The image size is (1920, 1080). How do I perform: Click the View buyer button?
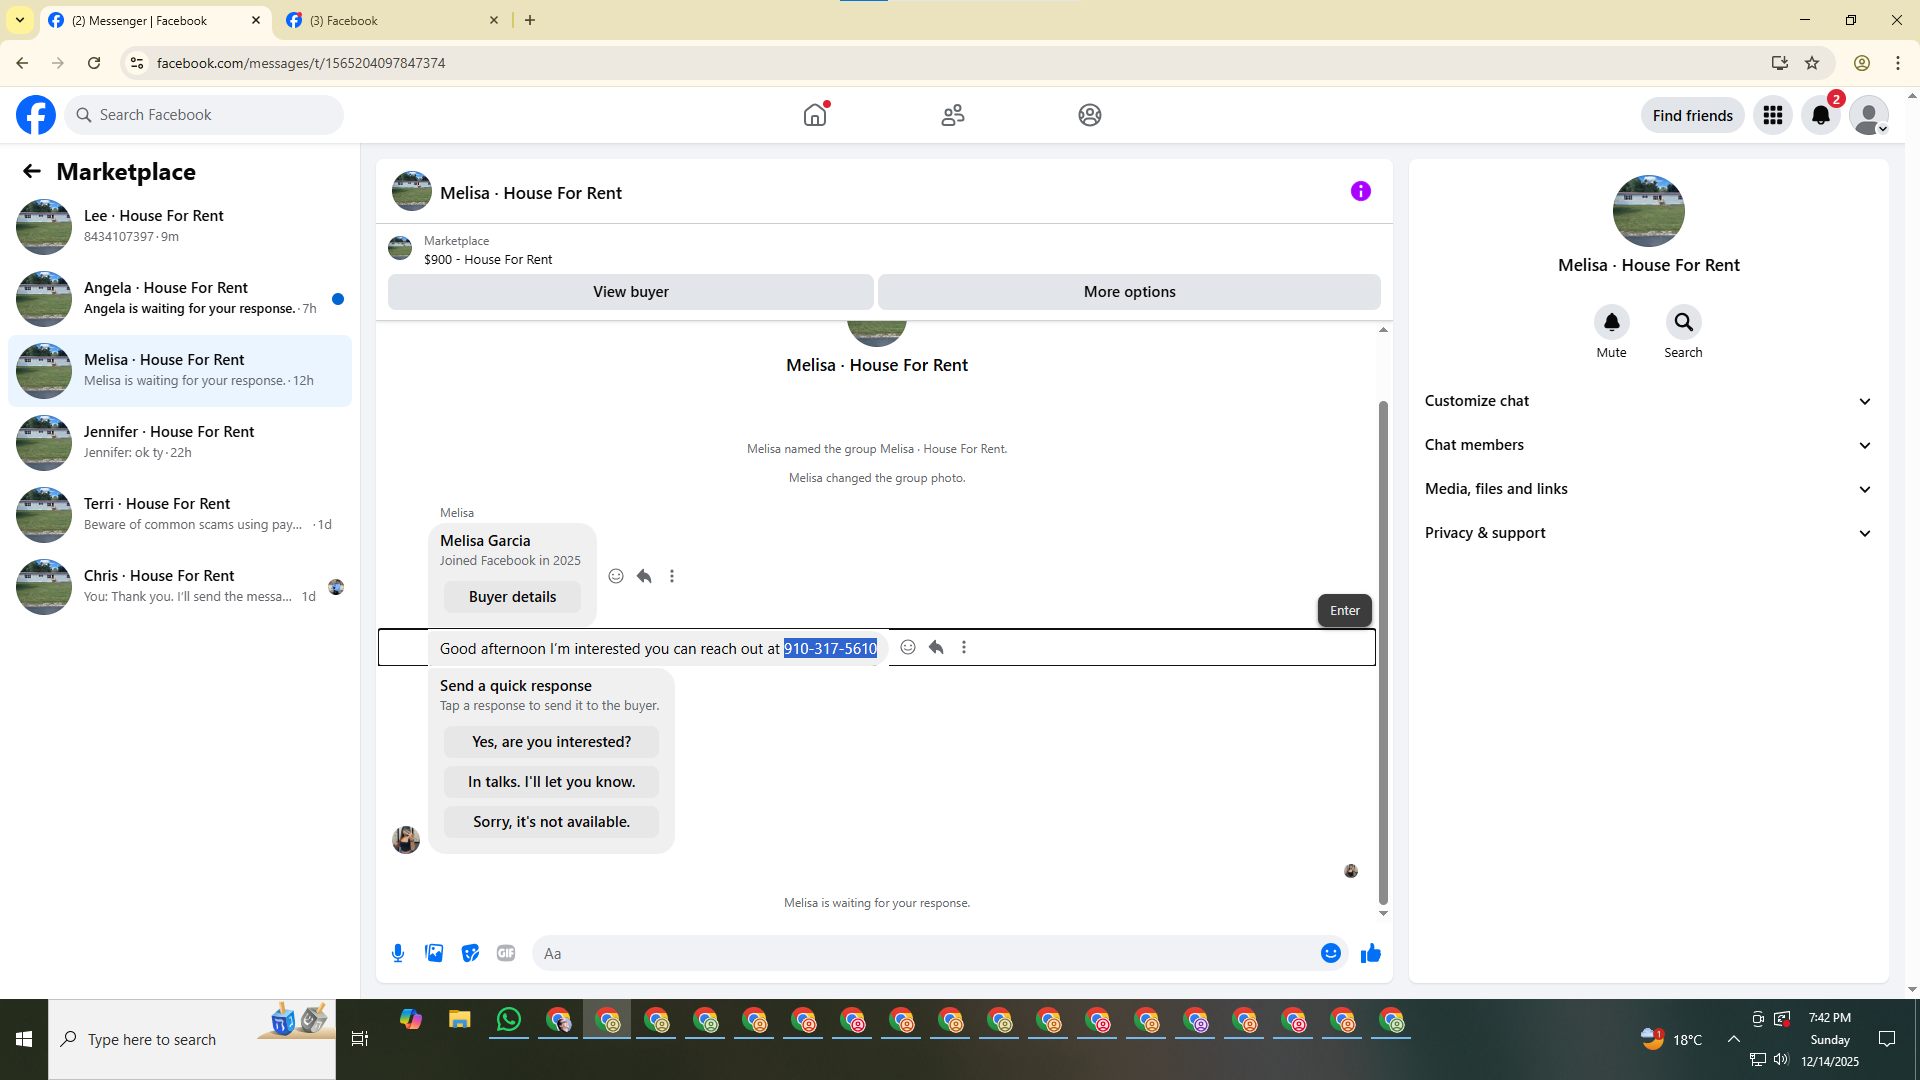630,292
